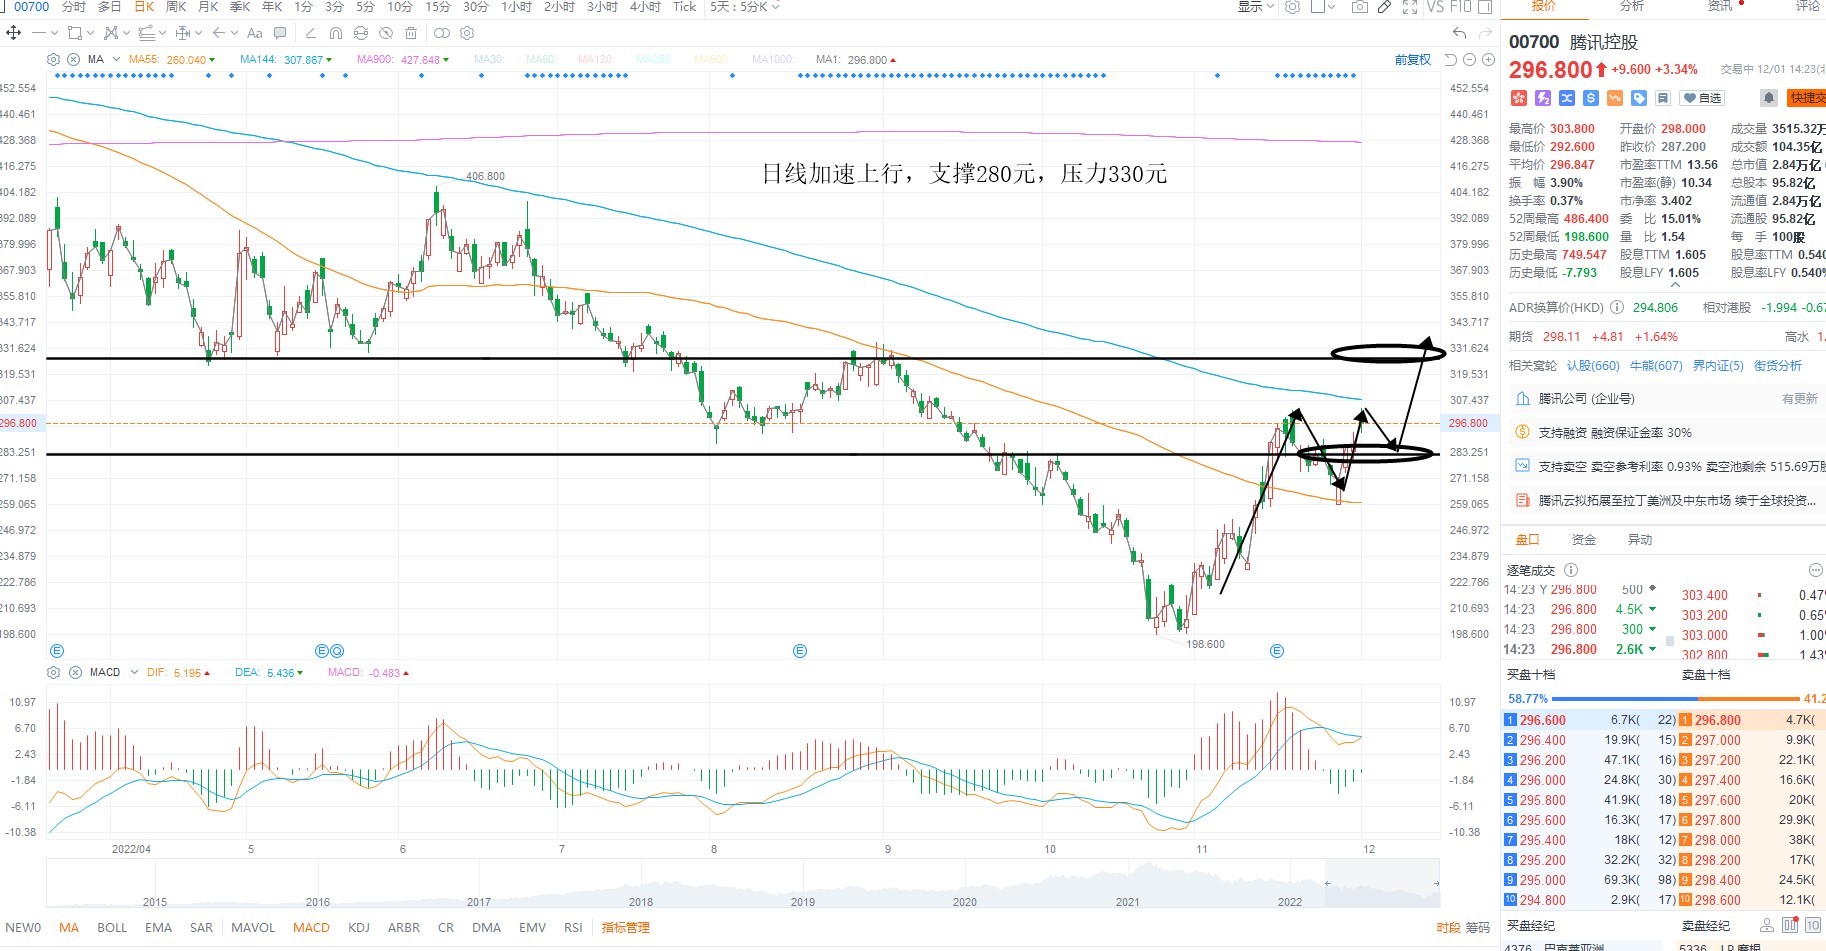Expand the MA indicator dropdown arrow
This screenshot has height=951, width=1826.
click(x=117, y=60)
